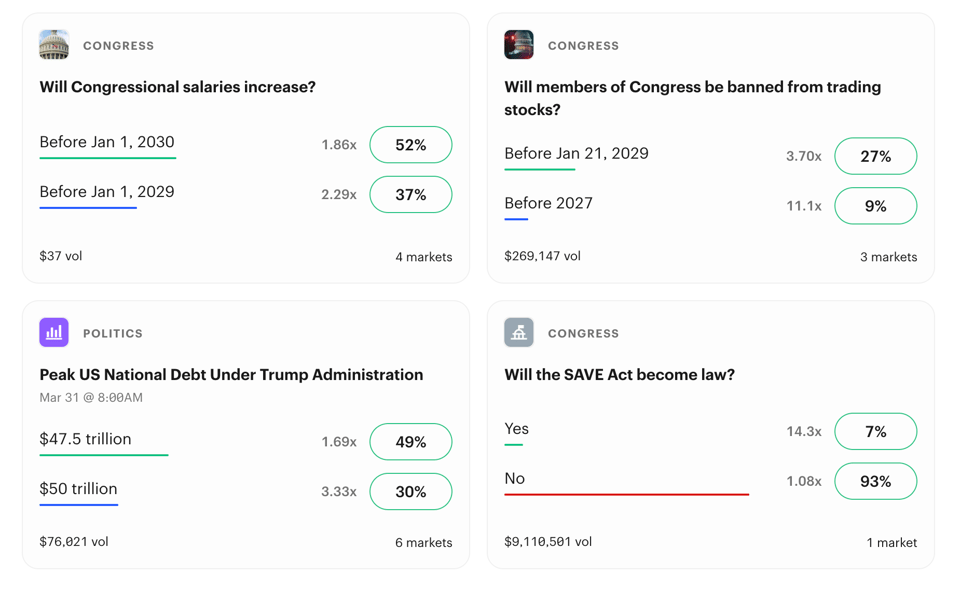Select the 52% button for Before Jan 1, 2030
The width and height of the screenshot is (960, 590).
pyautogui.click(x=411, y=144)
